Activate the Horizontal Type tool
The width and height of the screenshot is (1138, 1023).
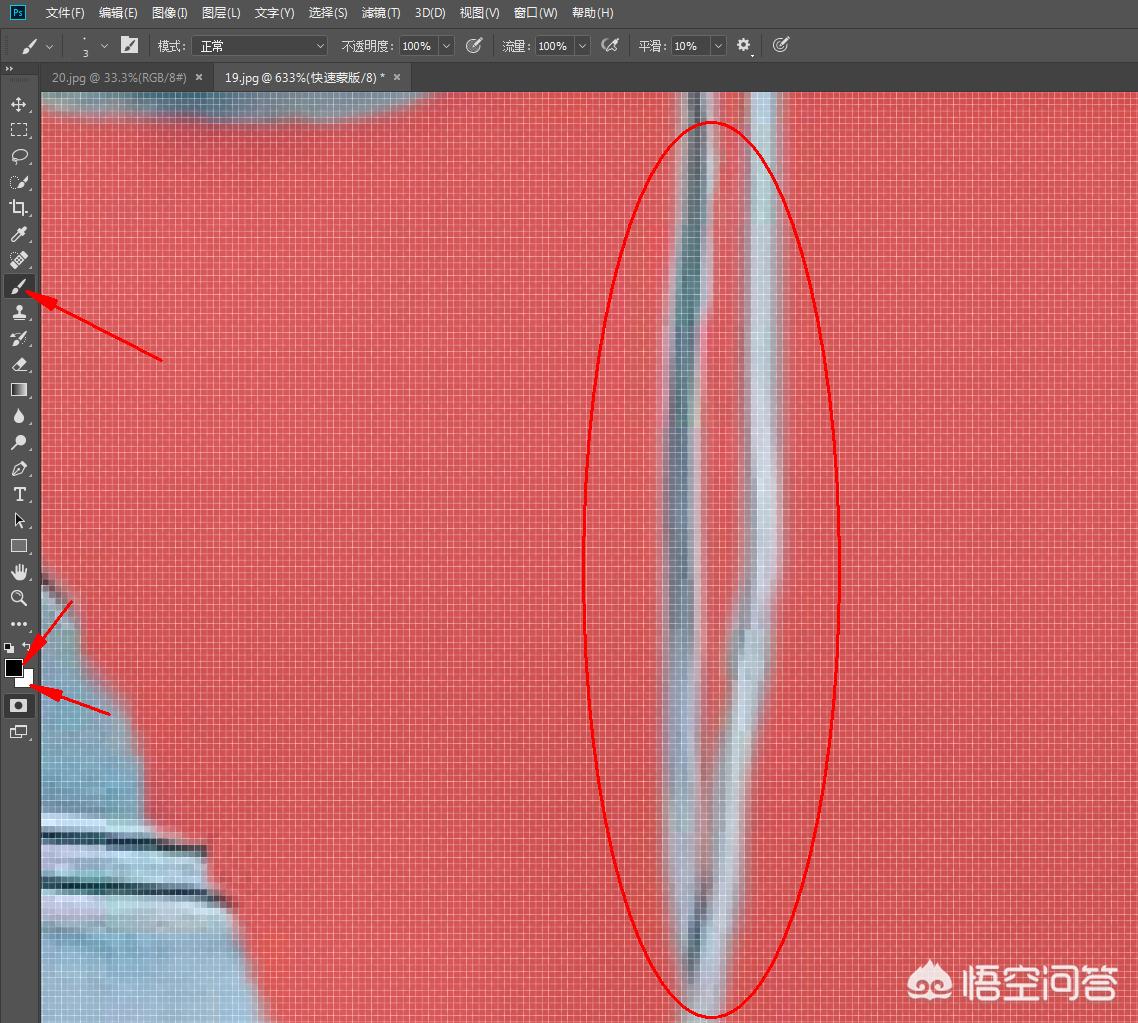coord(19,494)
